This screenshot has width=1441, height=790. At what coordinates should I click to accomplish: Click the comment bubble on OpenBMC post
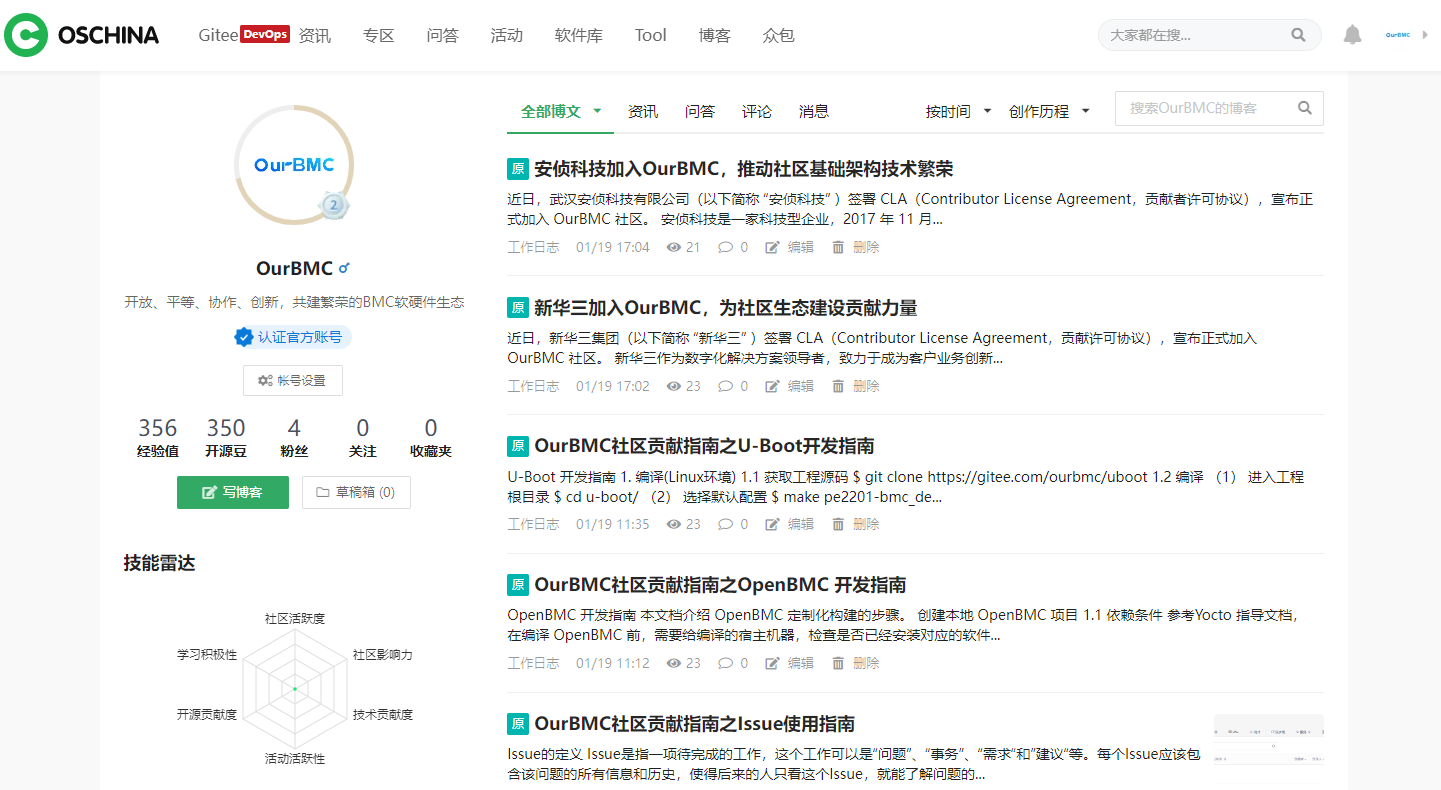pos(726,663)
